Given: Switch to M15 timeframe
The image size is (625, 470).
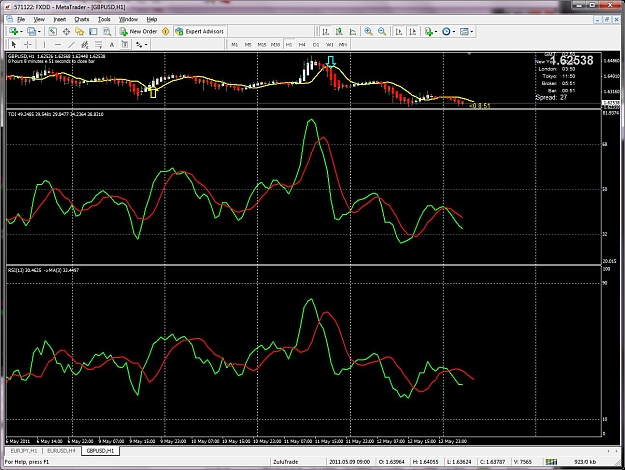Looking at the screenshot, I should click(261, 45).
